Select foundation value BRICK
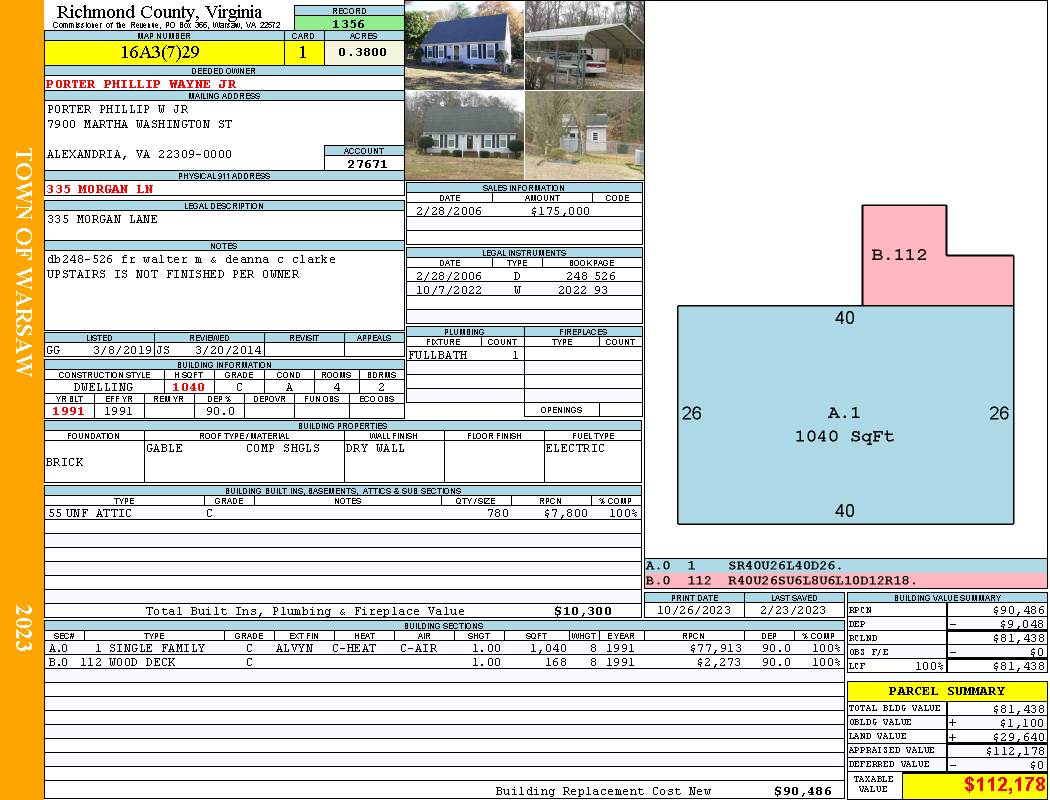 click(64, 462)
